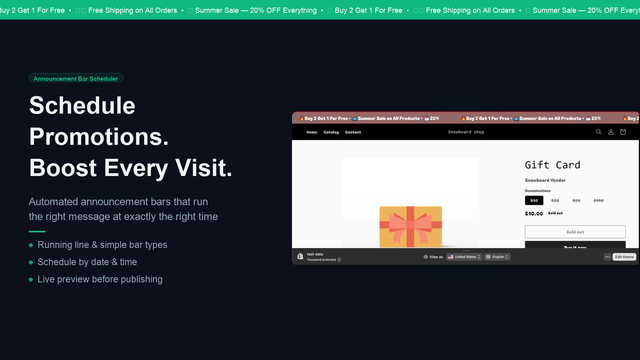Click the Gift Card product title

(552, 165)
